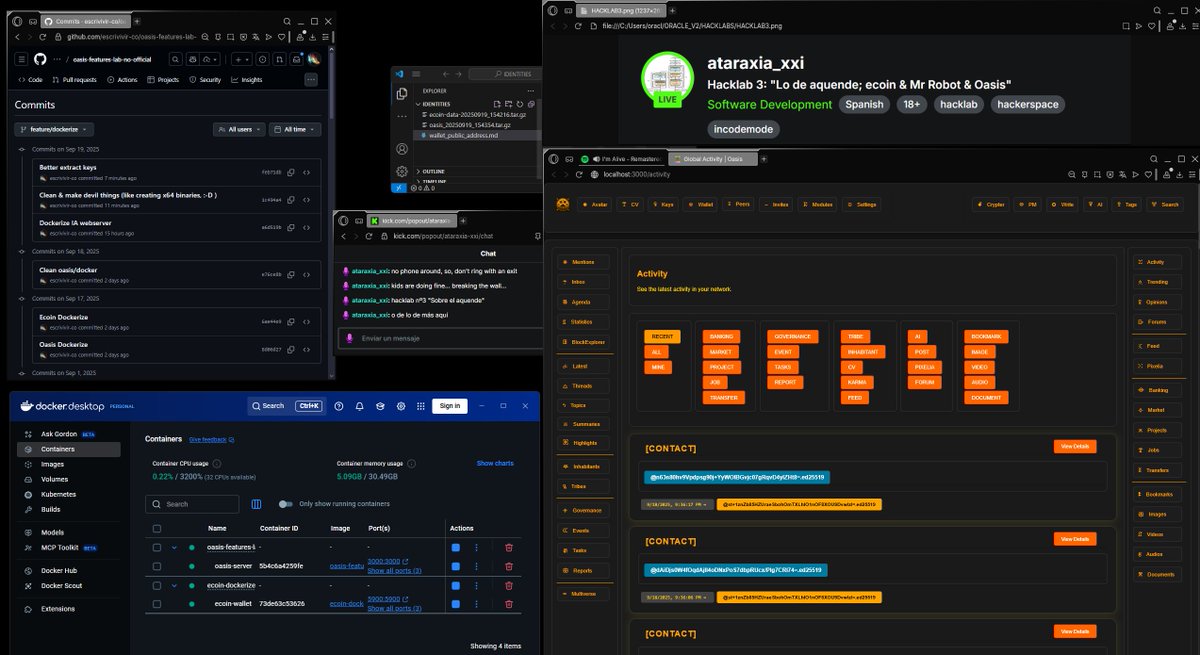
Task: Collapse the oasis-features stack chevron
Action: (174, 547)
